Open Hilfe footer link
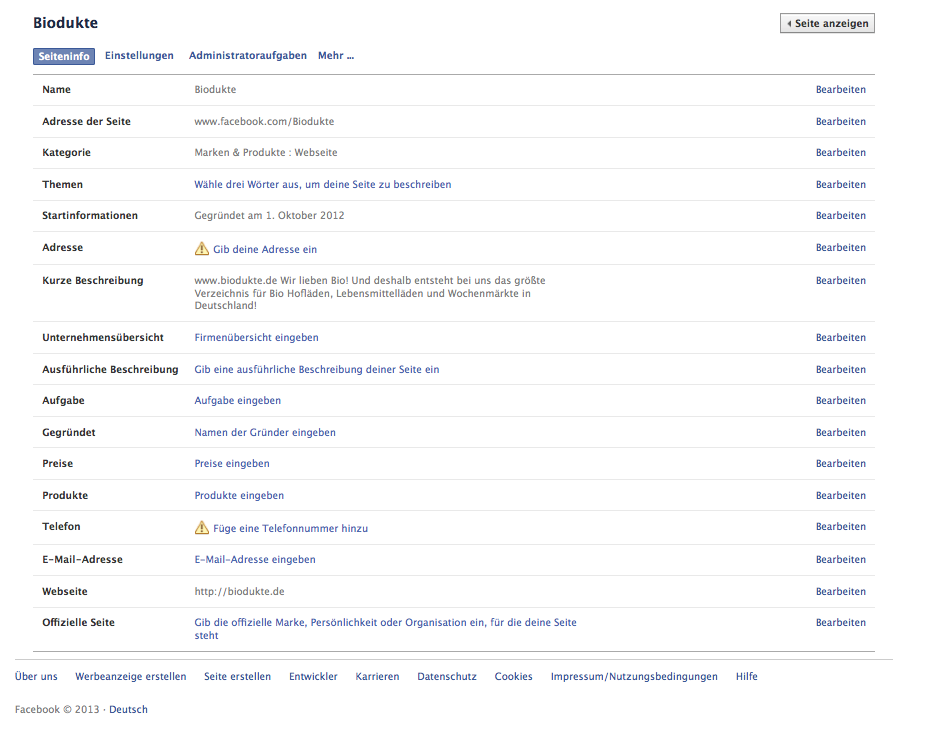The width and height of the screenshot is (943, 745). click(746, 676)
